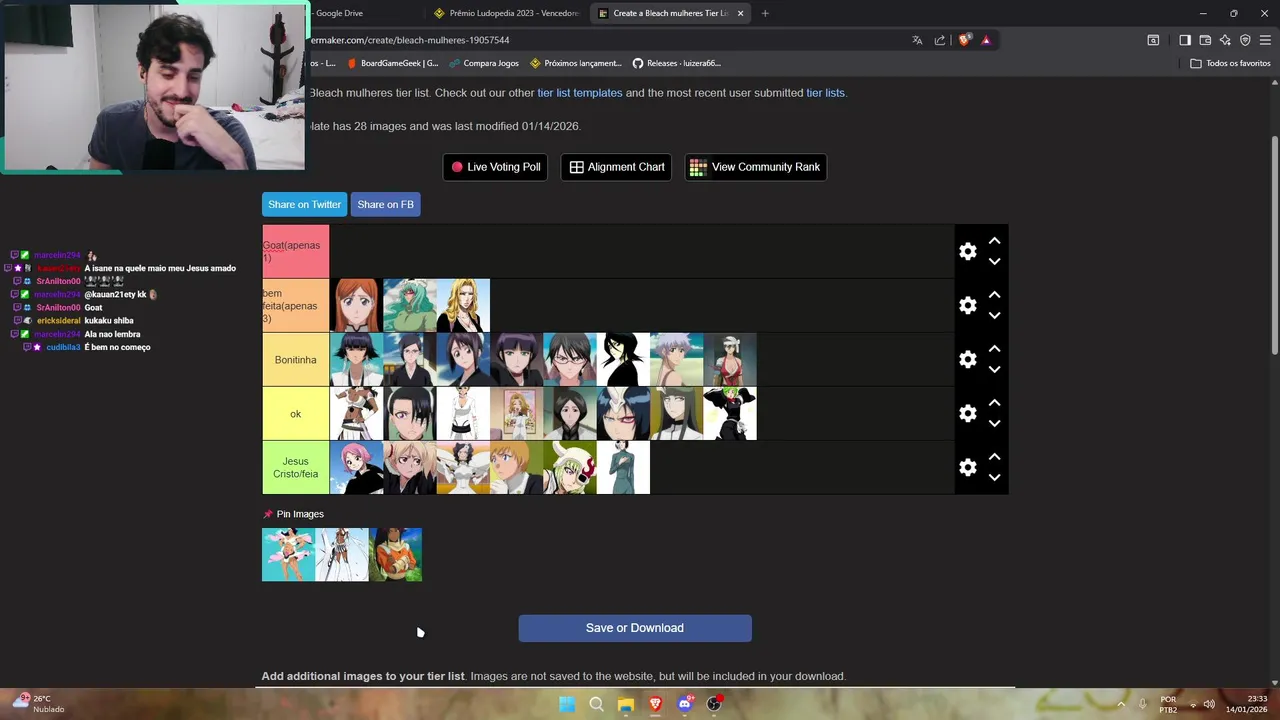Select pink-haired character in Jesus Cristo/feia row

[356, 468]
